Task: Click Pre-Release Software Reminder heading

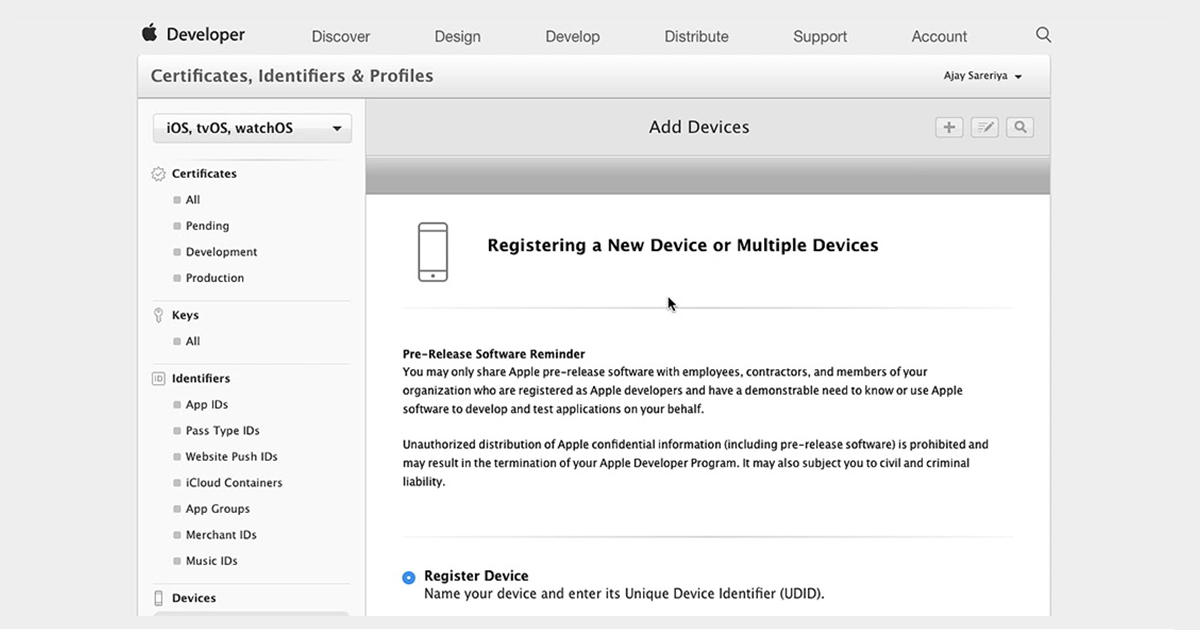Action: pos(494,354)
